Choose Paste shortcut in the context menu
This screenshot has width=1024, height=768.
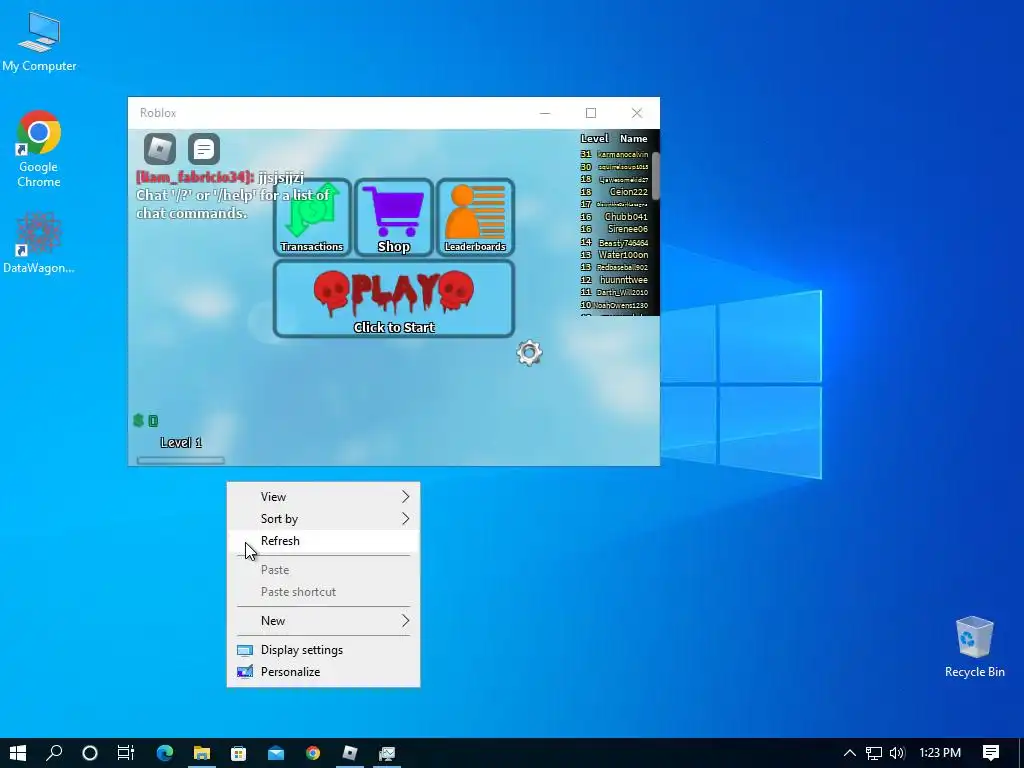click(x=323, y=592)
